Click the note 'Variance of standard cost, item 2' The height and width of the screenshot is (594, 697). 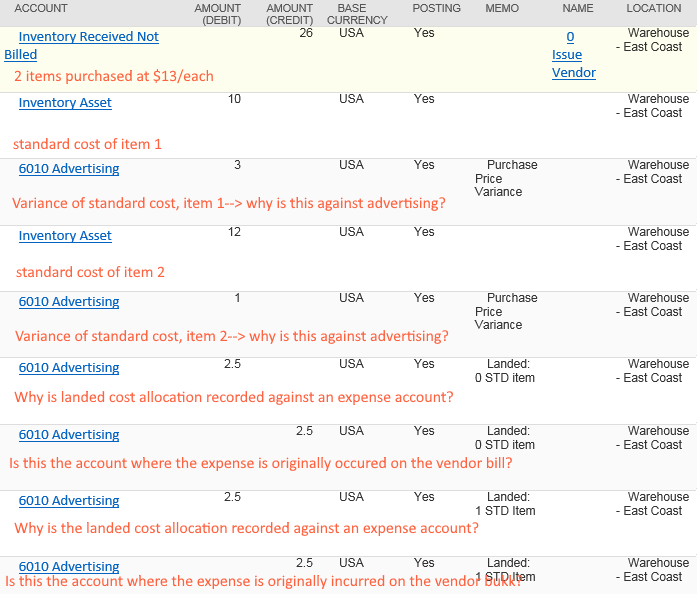121,336
